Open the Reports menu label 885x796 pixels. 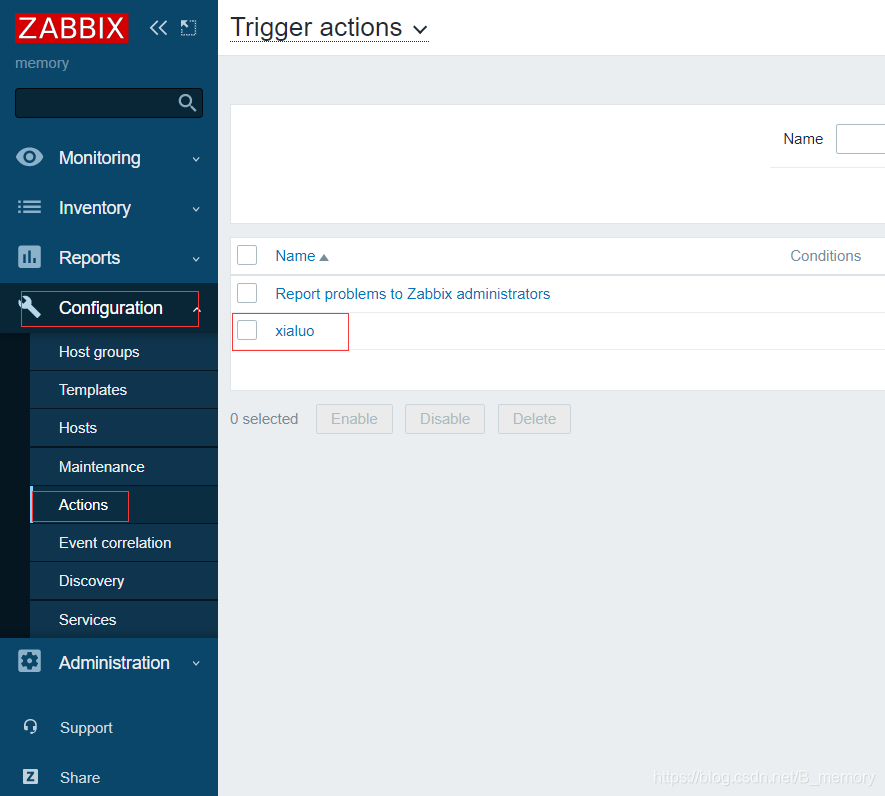point(90,257)
